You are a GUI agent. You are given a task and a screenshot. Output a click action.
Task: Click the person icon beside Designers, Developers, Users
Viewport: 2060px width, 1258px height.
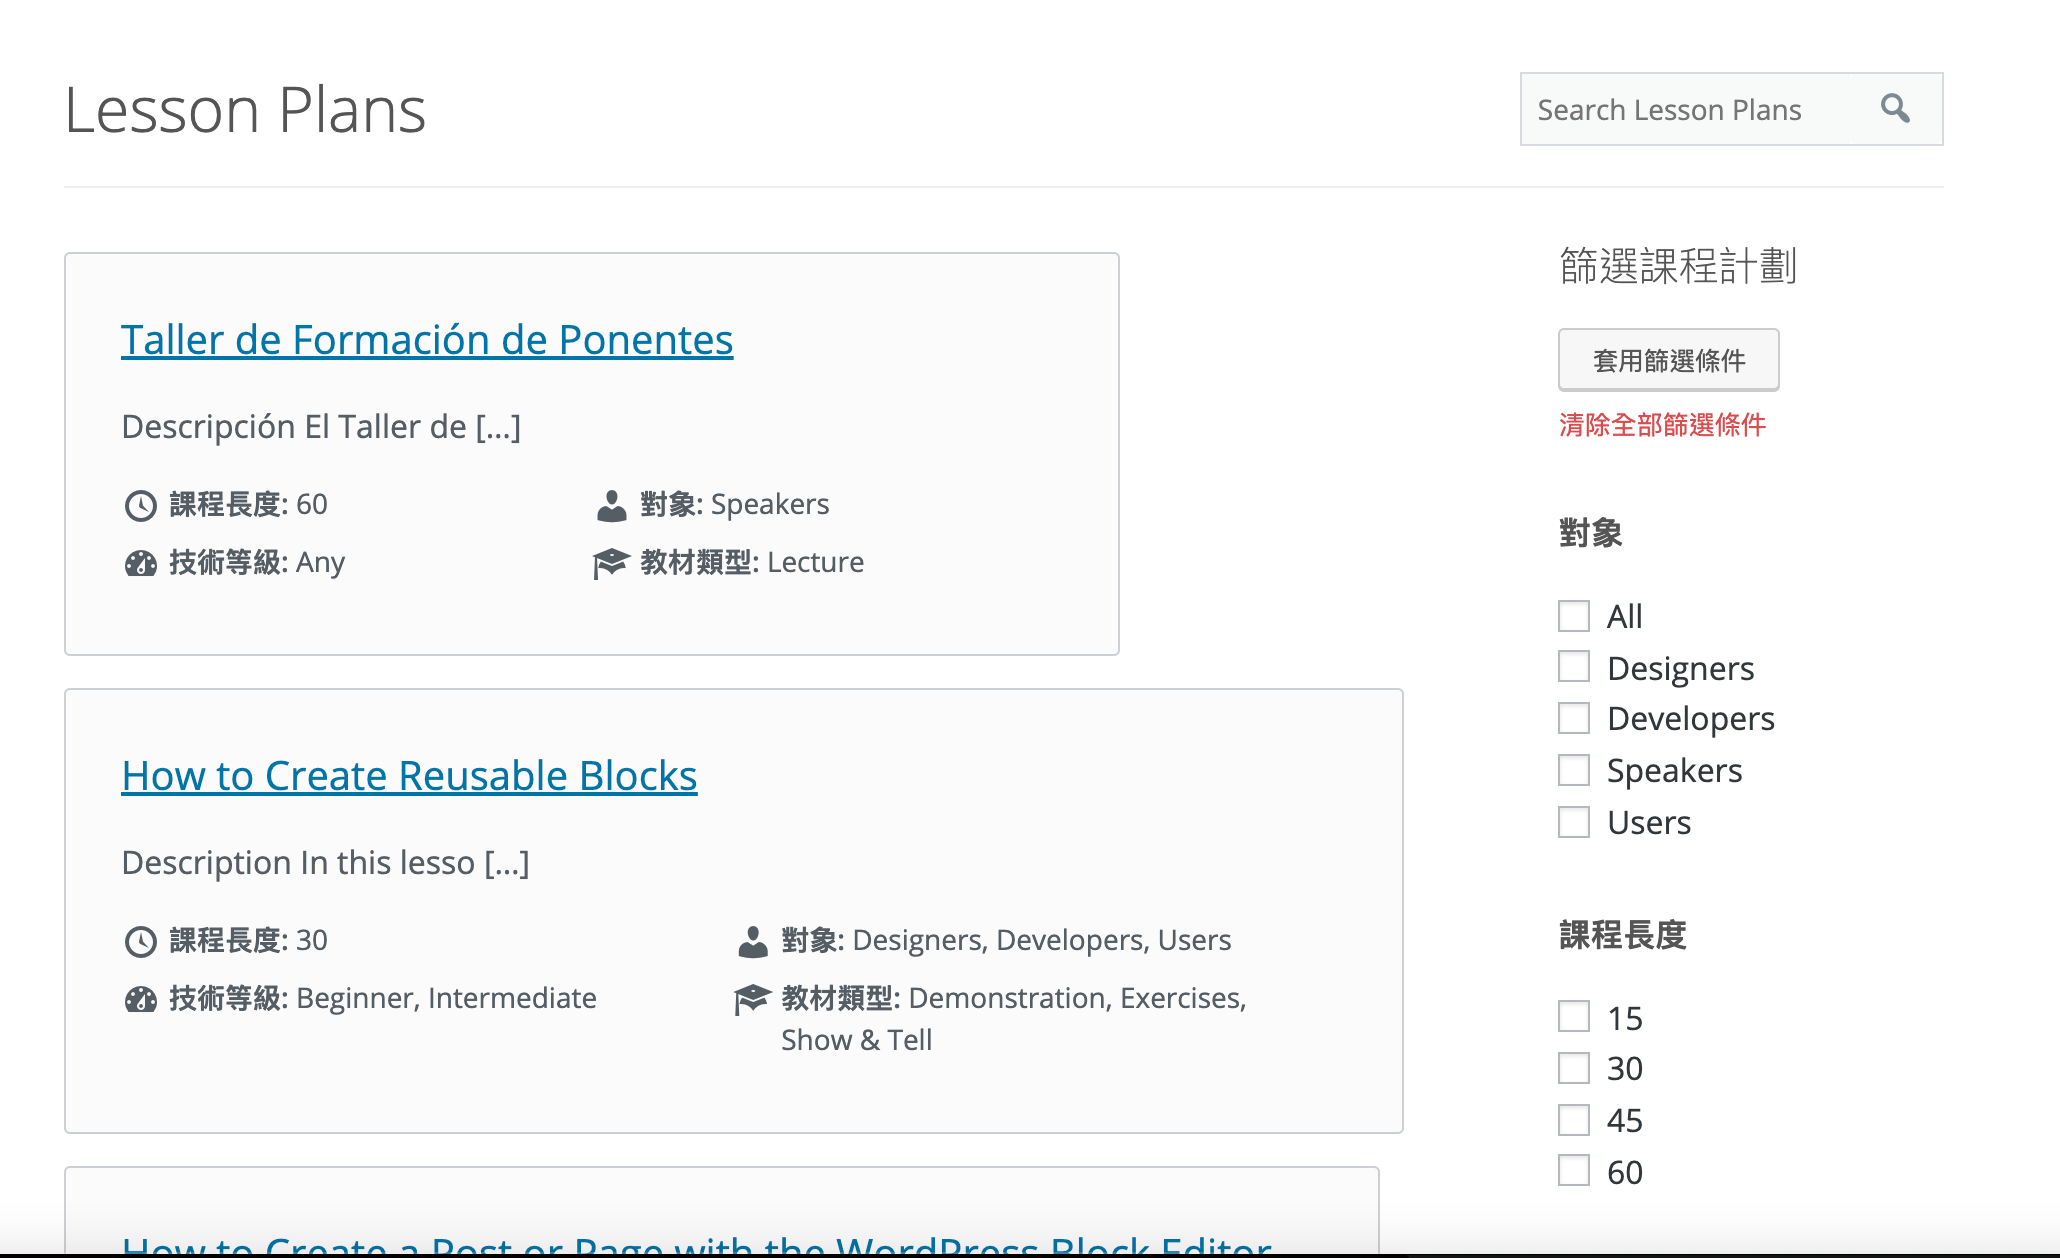(x=752, y=941)
